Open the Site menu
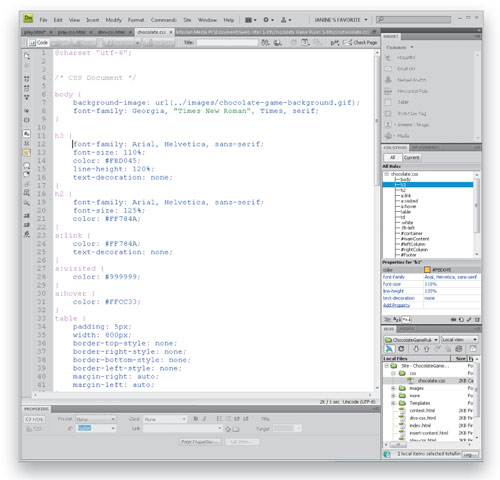This screenshot has width=500, height=480. click(x=187, y=20)
